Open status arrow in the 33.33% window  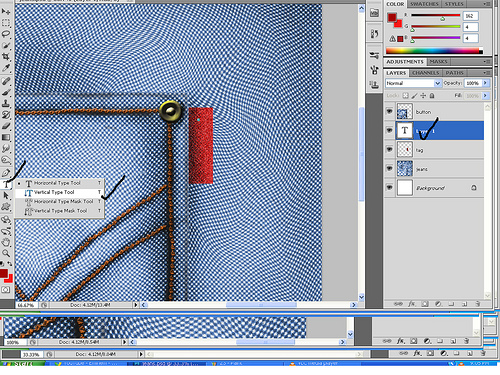click(x=141, y=354)
